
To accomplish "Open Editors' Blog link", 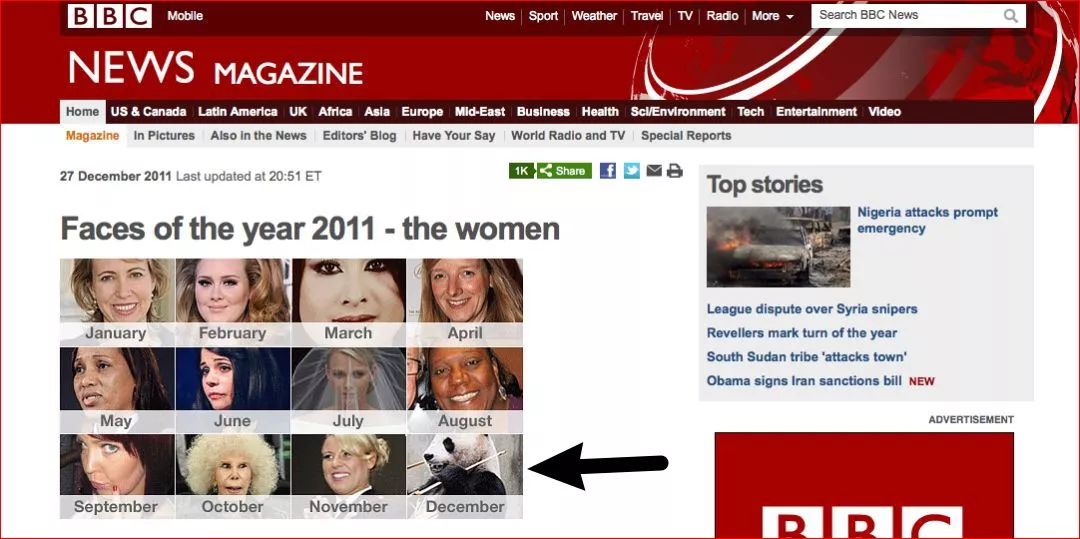I will 359,136.
